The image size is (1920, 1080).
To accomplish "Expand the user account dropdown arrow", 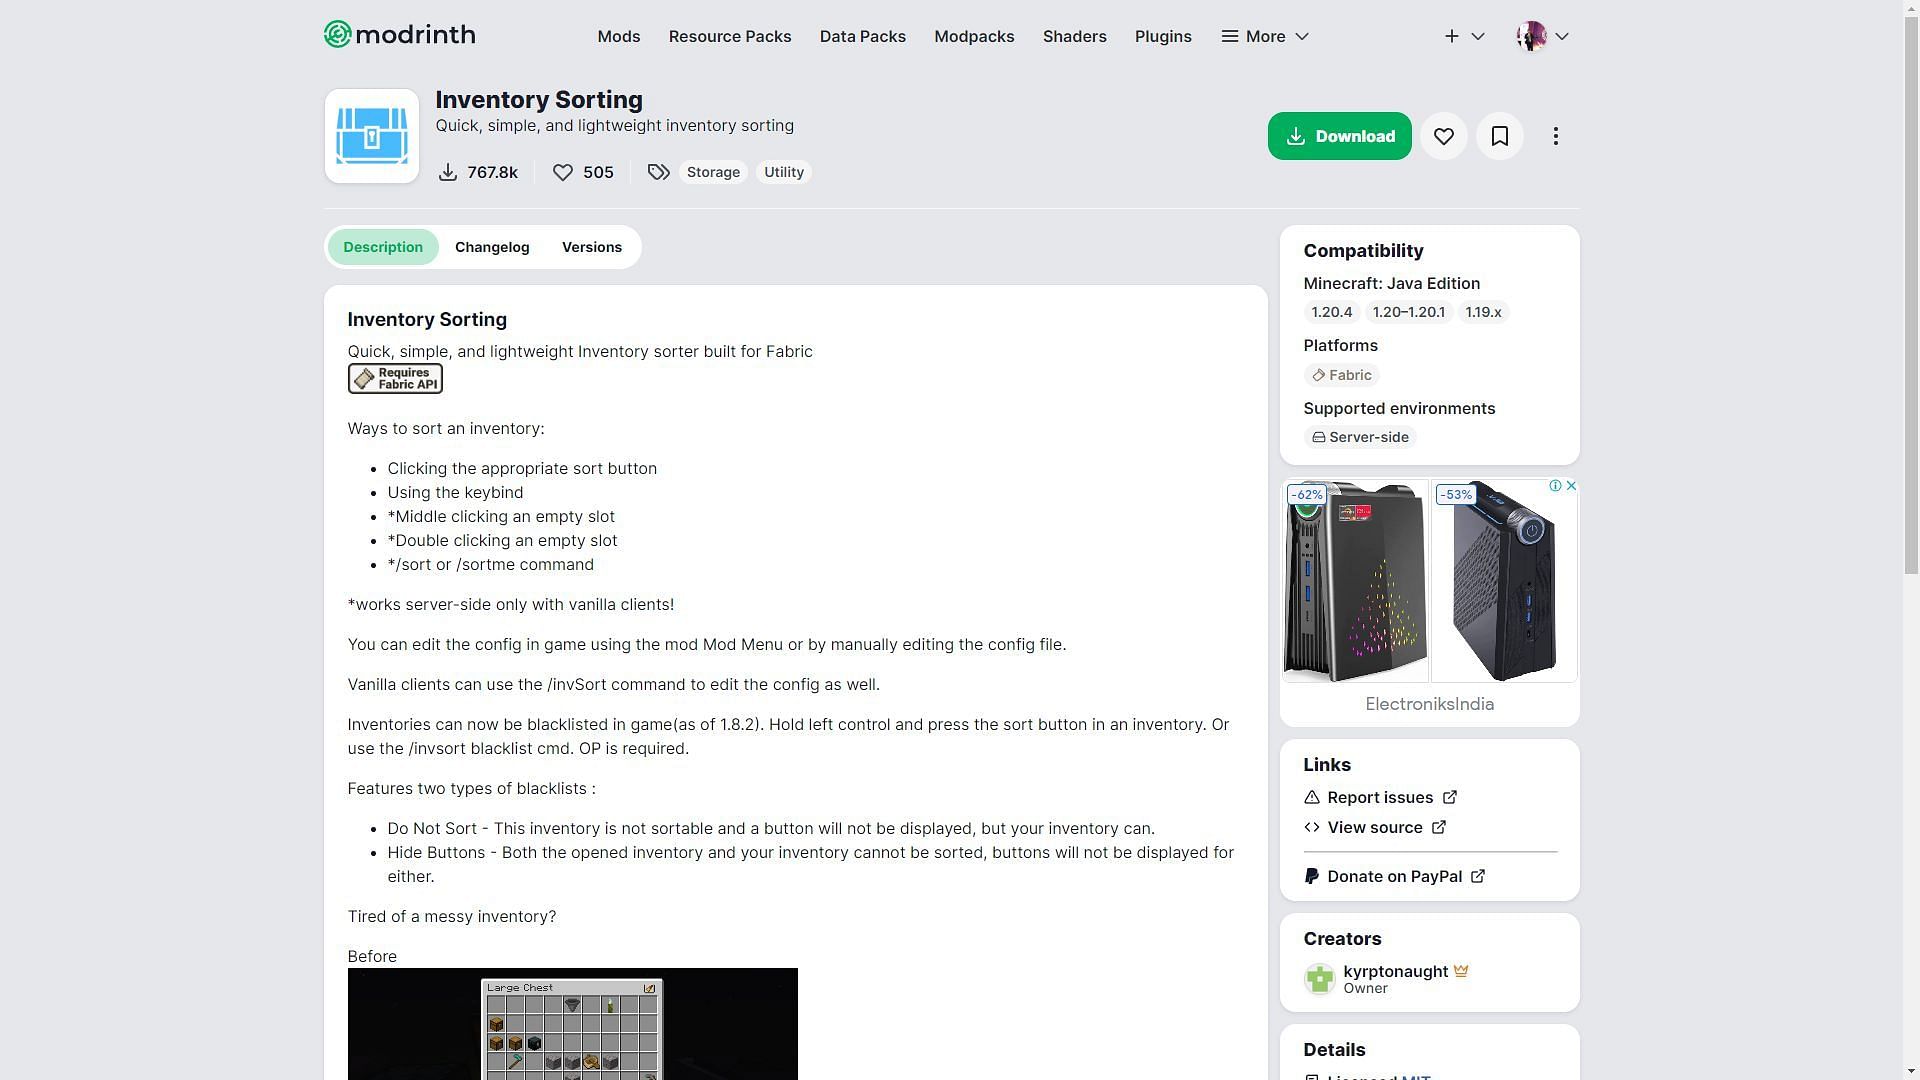I will point(1561,36).
